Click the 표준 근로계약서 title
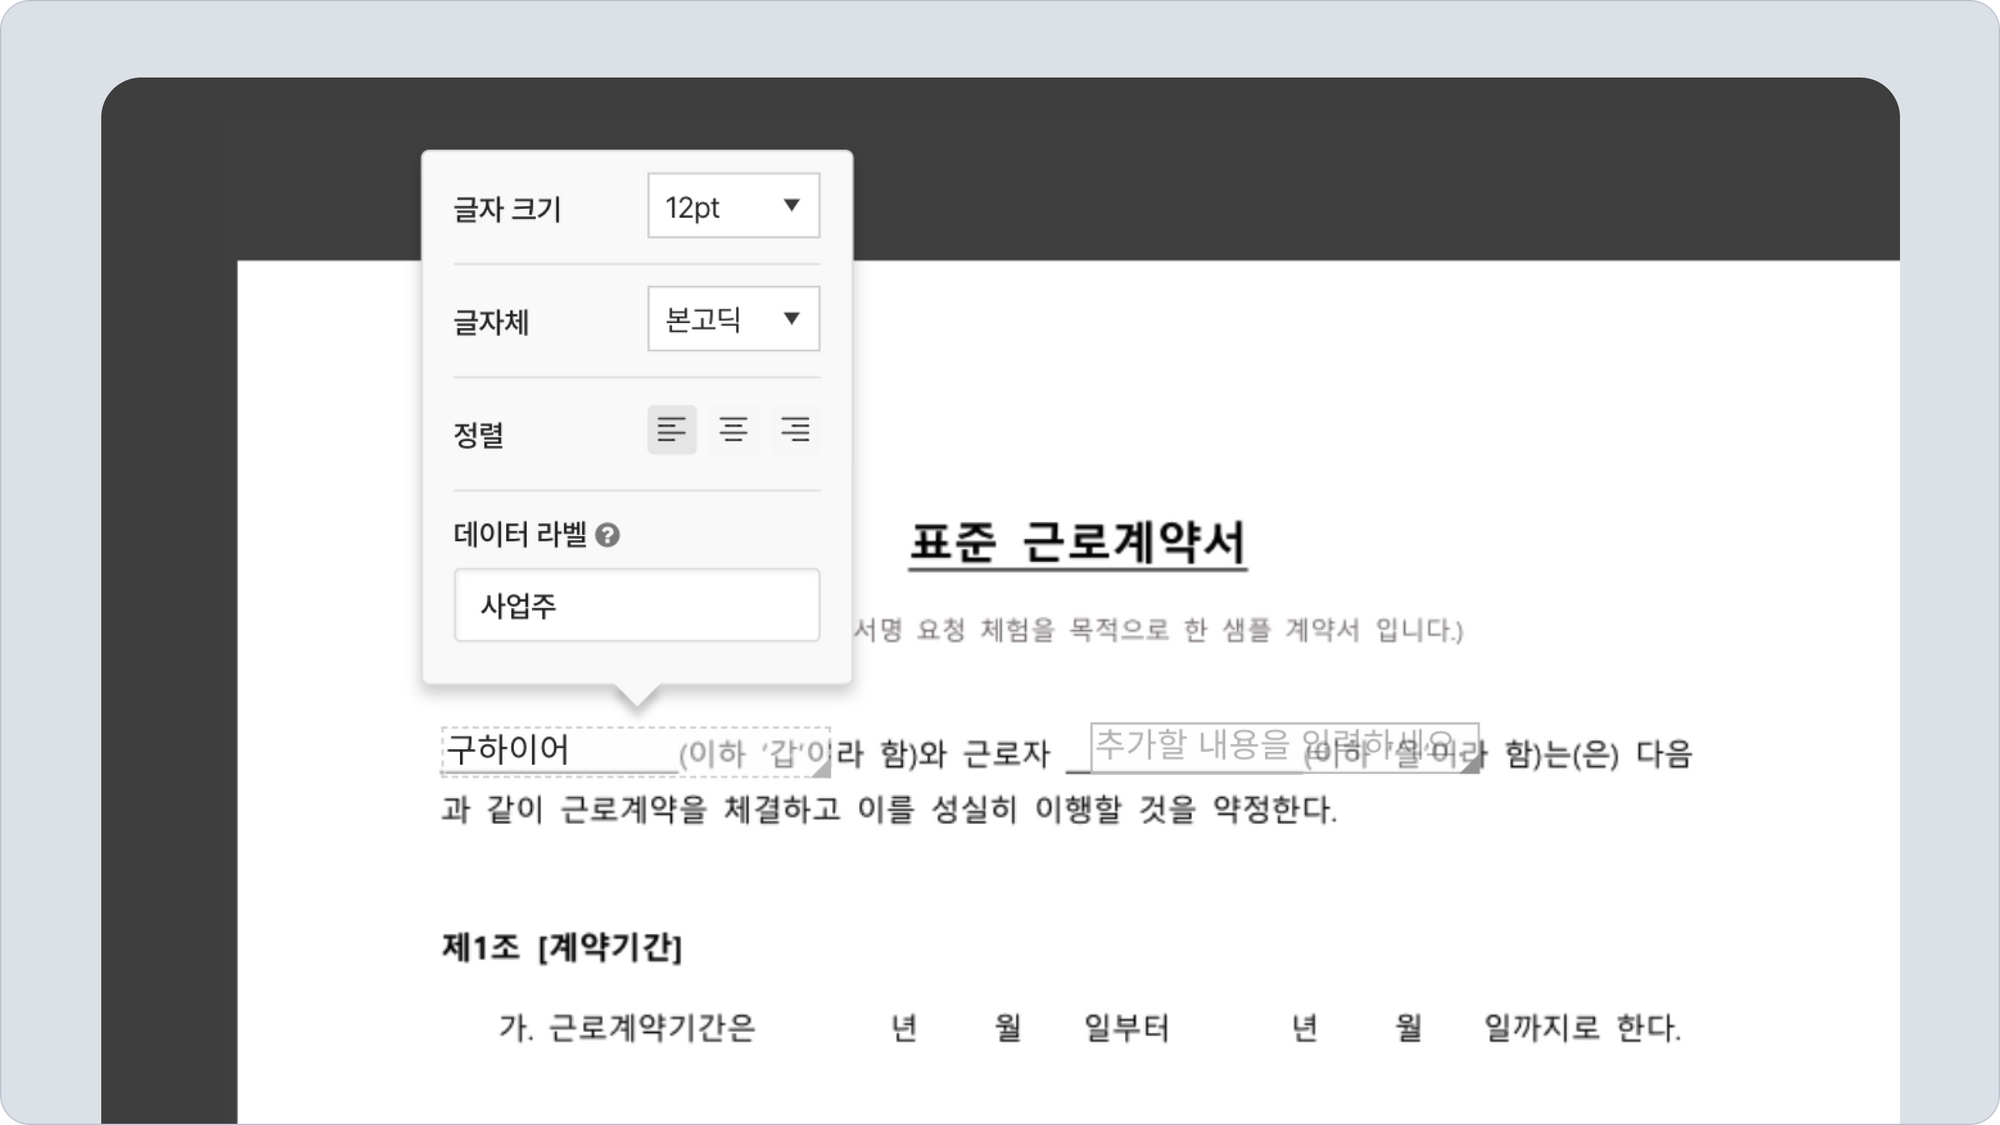Image resolution: width=2000 pixels, height=1125 pixels. point(1077,543)
